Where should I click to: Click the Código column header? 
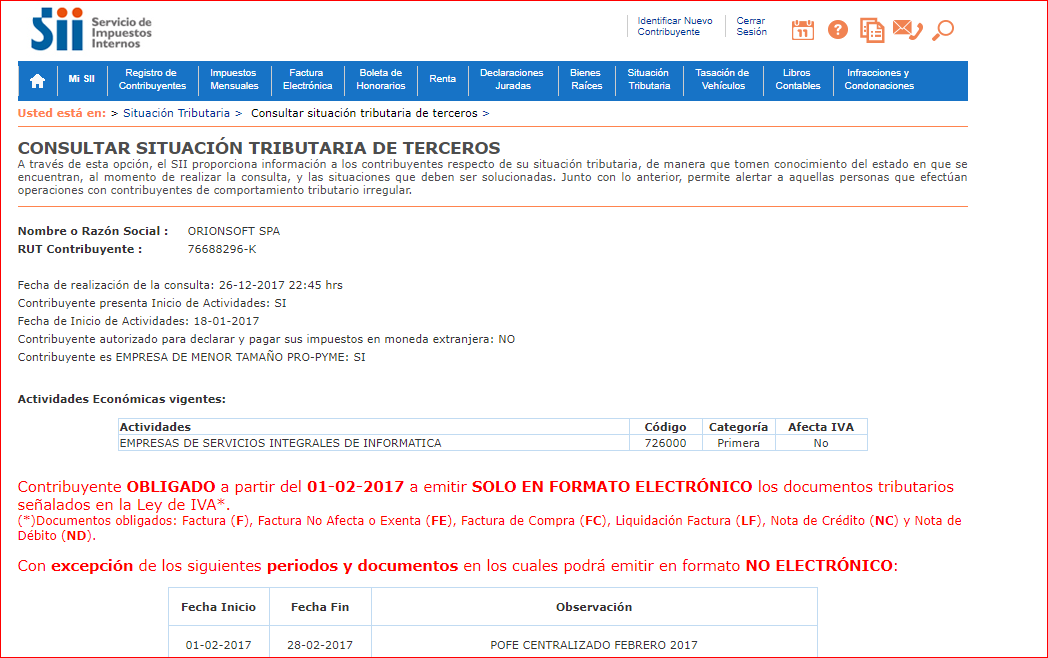(x=665, y=427)
